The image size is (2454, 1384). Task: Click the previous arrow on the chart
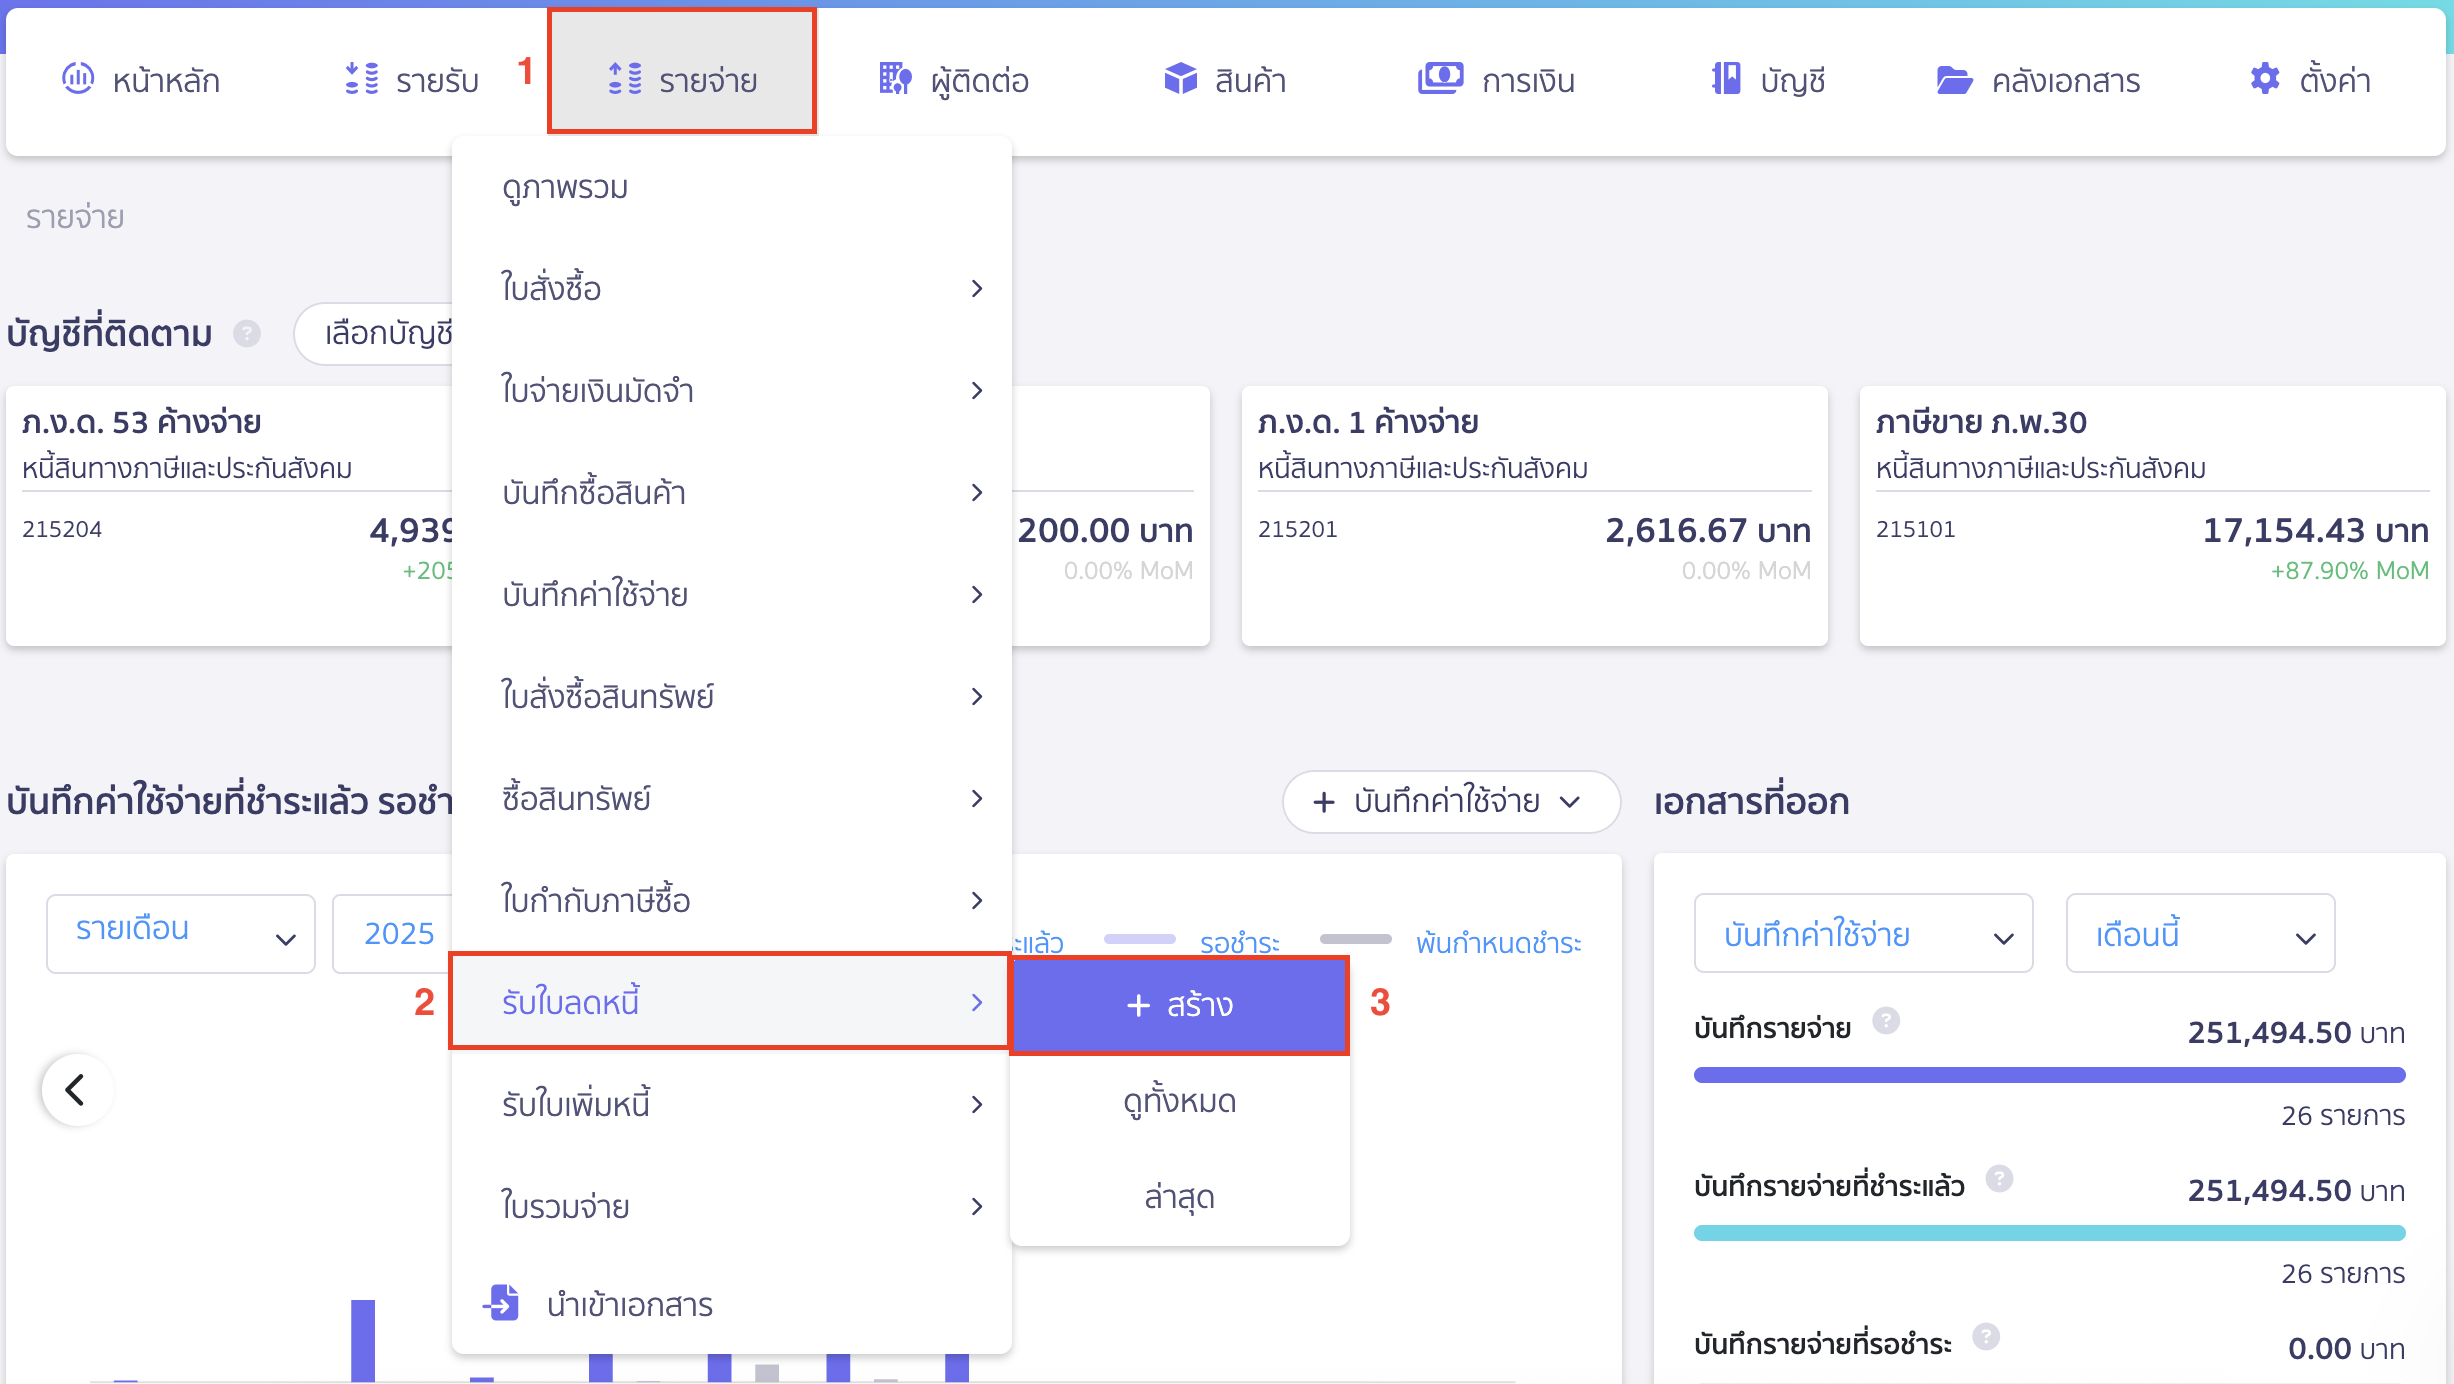tap(77, 1089)
